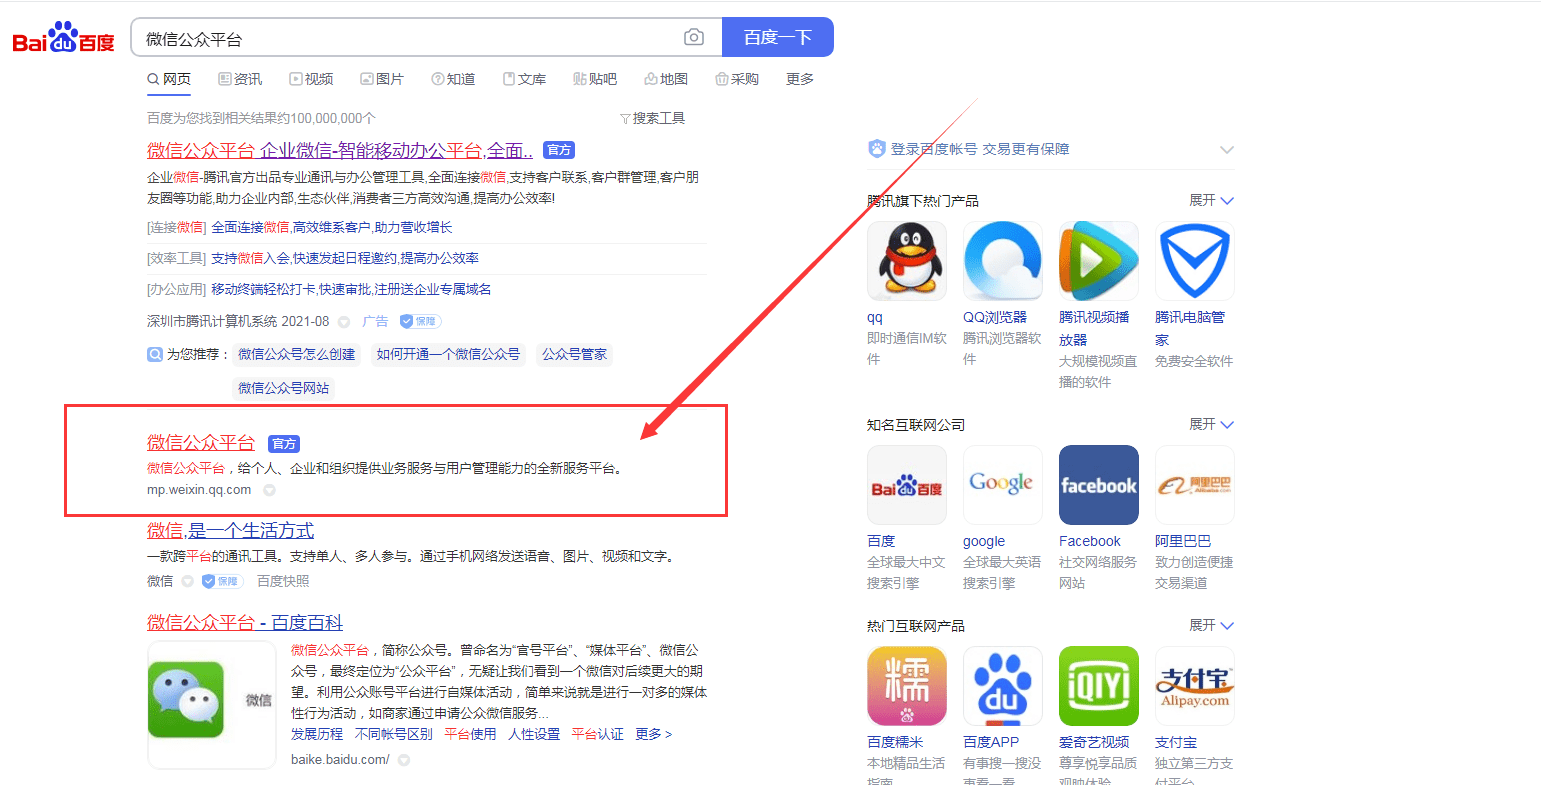Viewport: 1541px width, 785px height.
Task: Click 保障 badge in the 腾讯 ad result
Action: click(420, 322)
